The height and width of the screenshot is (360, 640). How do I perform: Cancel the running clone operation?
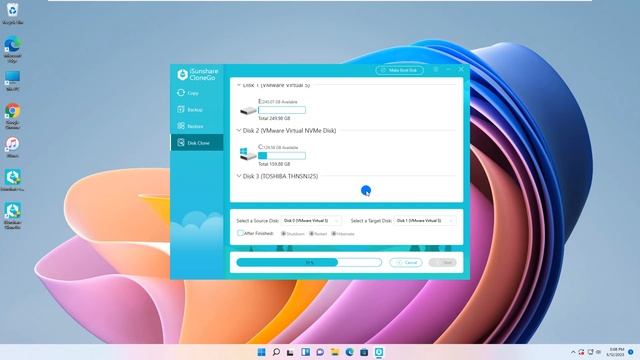pos(406,262)
